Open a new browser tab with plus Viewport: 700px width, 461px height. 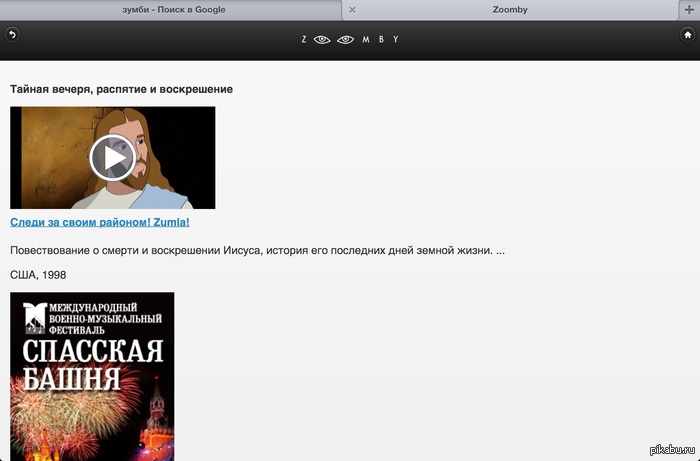(689, 9)
